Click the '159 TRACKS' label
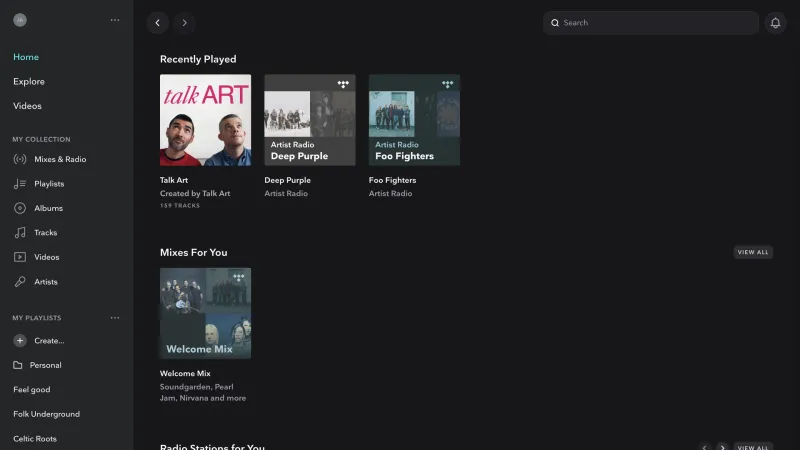This screenshot has height=450, width=800. coord(180,206)
